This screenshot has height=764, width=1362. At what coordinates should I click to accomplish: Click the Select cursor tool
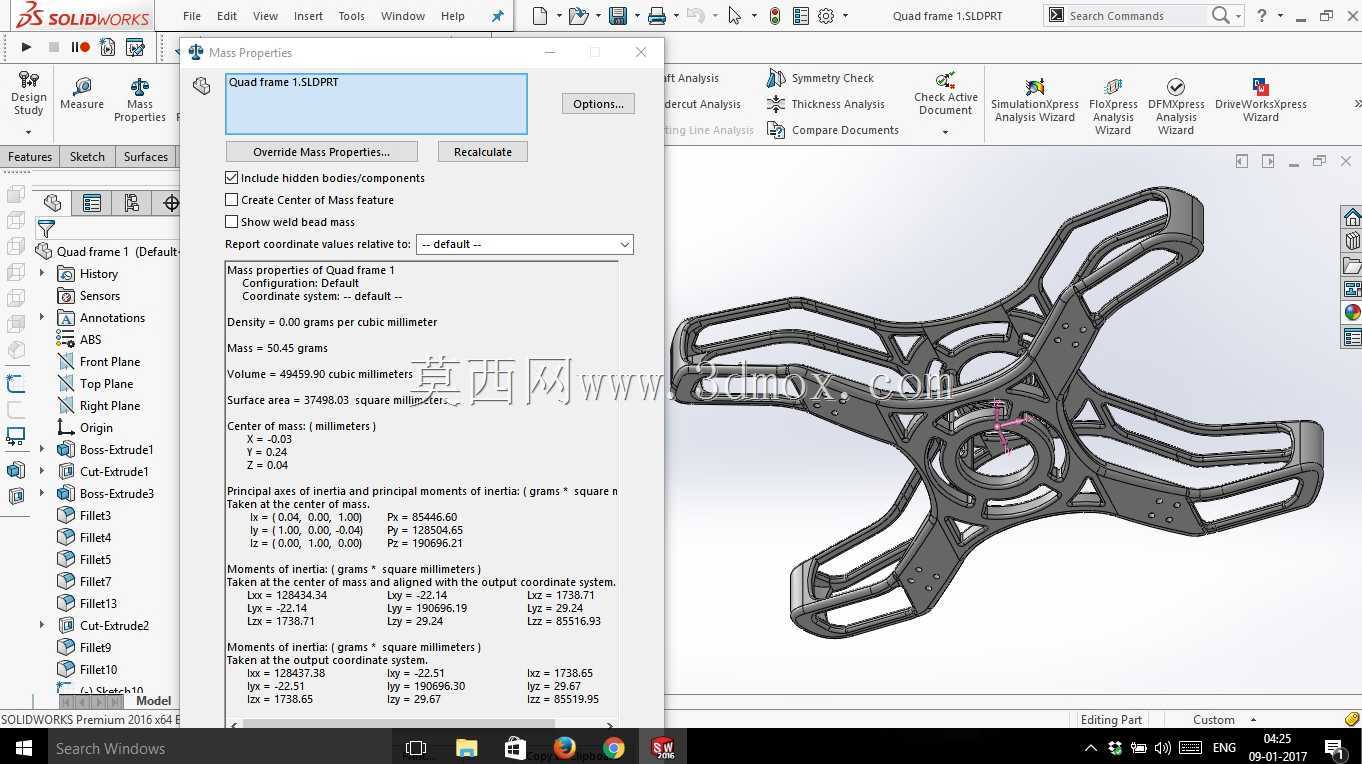(735, 16)
